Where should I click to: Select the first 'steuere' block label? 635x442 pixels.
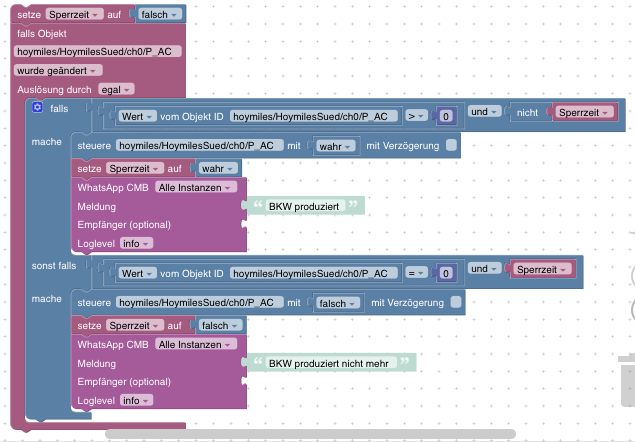pyautogui.click(x=94, y=145)
